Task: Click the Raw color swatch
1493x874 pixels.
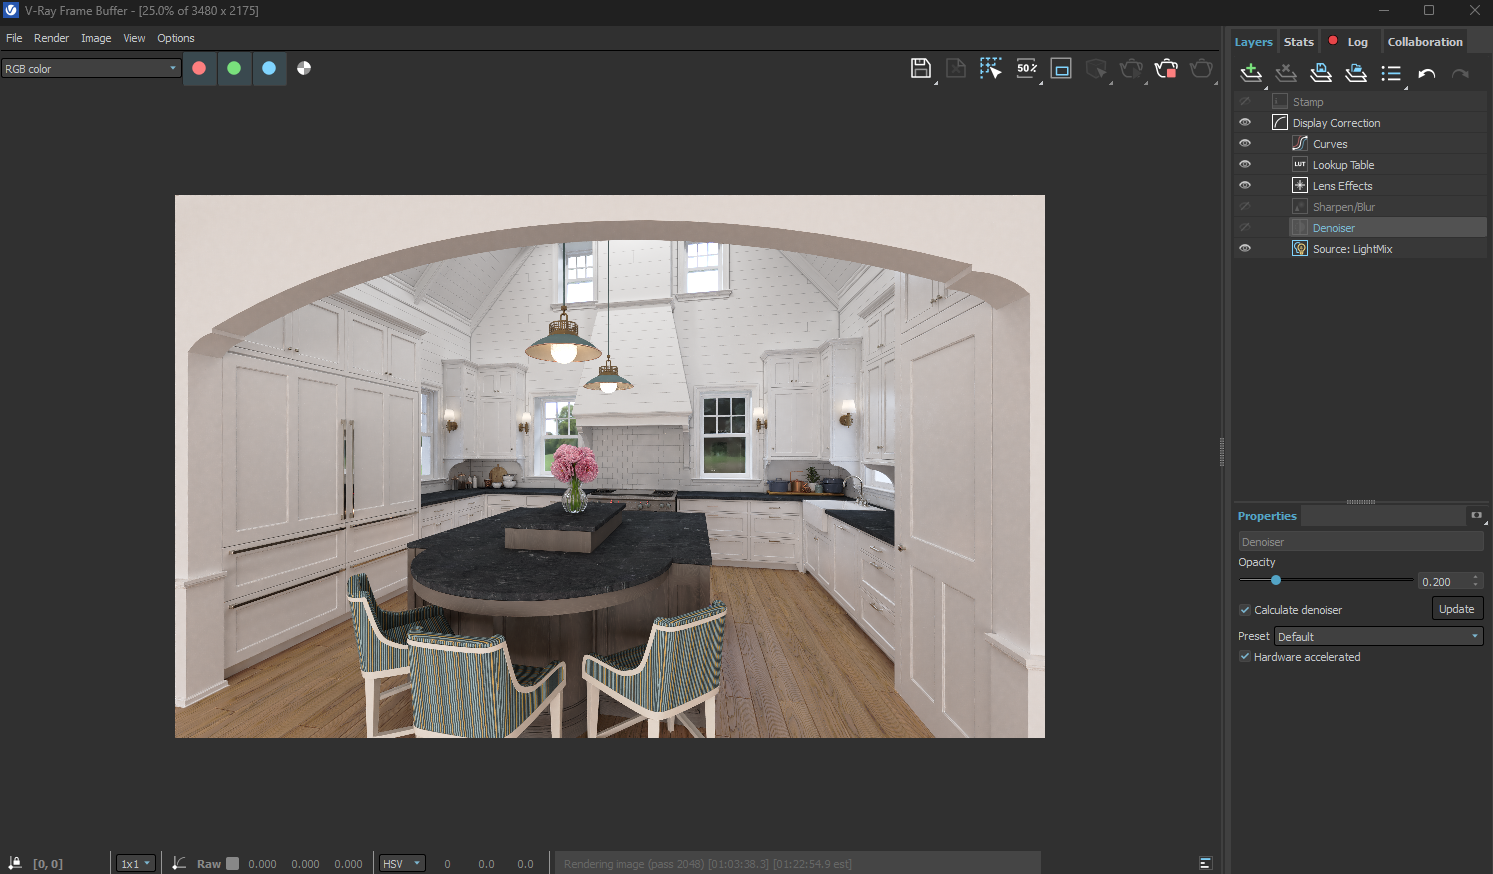Action: [233, 863]
